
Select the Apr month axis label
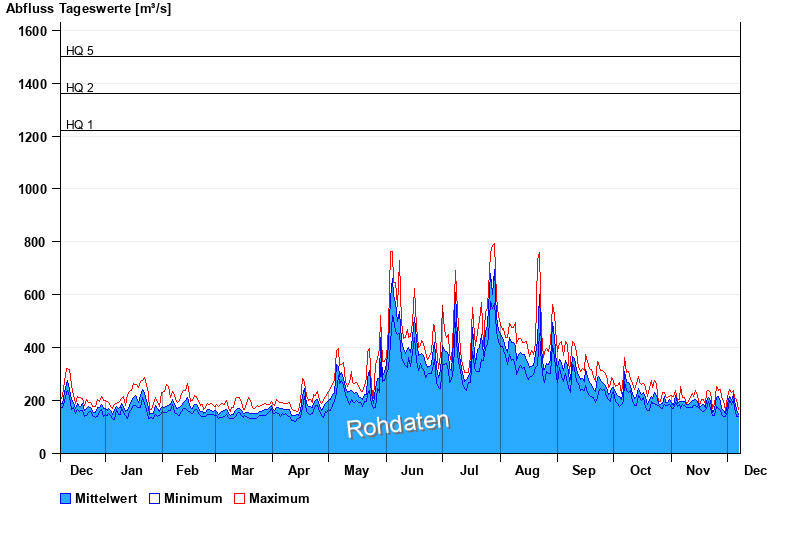tap(298, 471)
